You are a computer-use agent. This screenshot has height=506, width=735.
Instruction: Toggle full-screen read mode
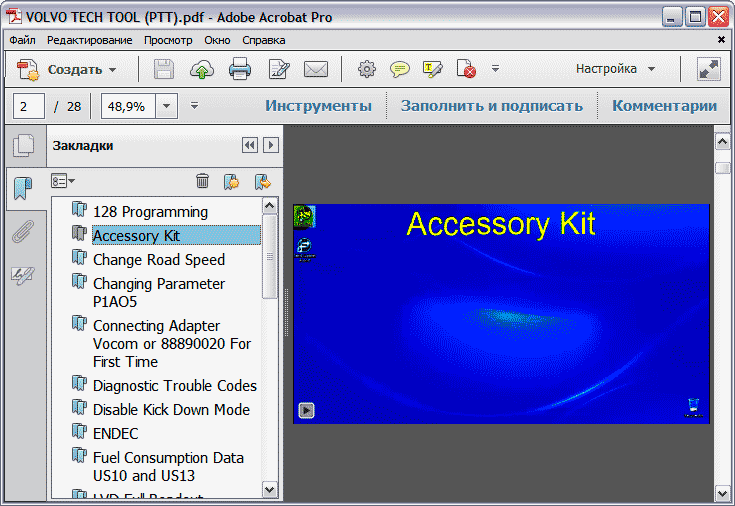(709, 69)
